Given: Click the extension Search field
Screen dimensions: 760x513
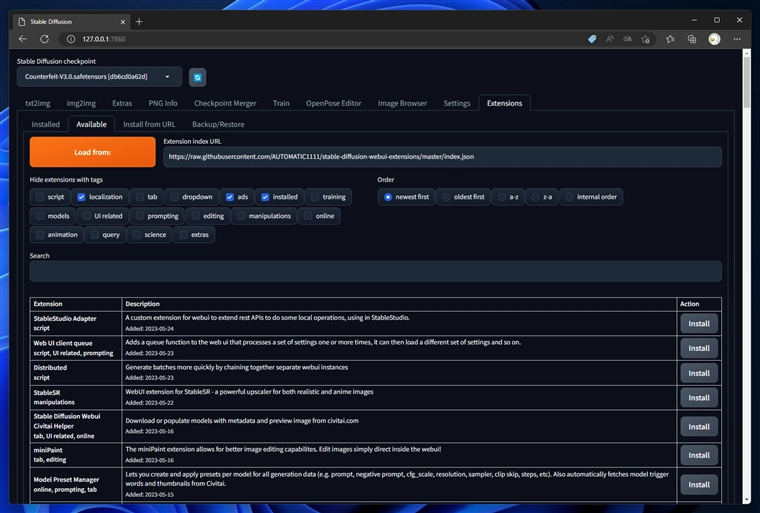Looking at the screenshot, I should click(376, 271).
